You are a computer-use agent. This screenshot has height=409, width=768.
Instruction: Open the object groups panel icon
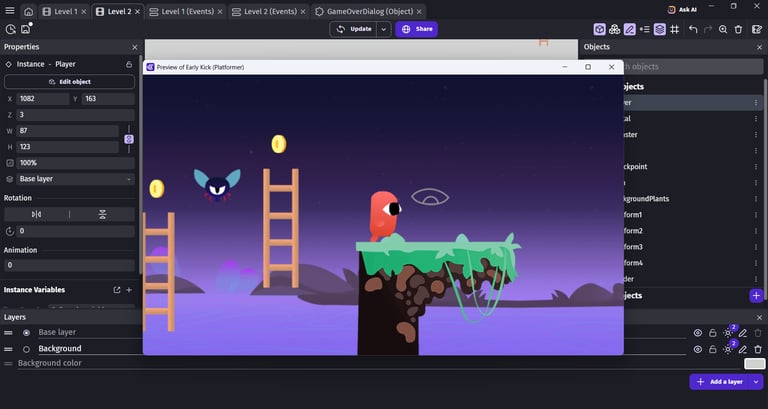click(x=615, y=29)
